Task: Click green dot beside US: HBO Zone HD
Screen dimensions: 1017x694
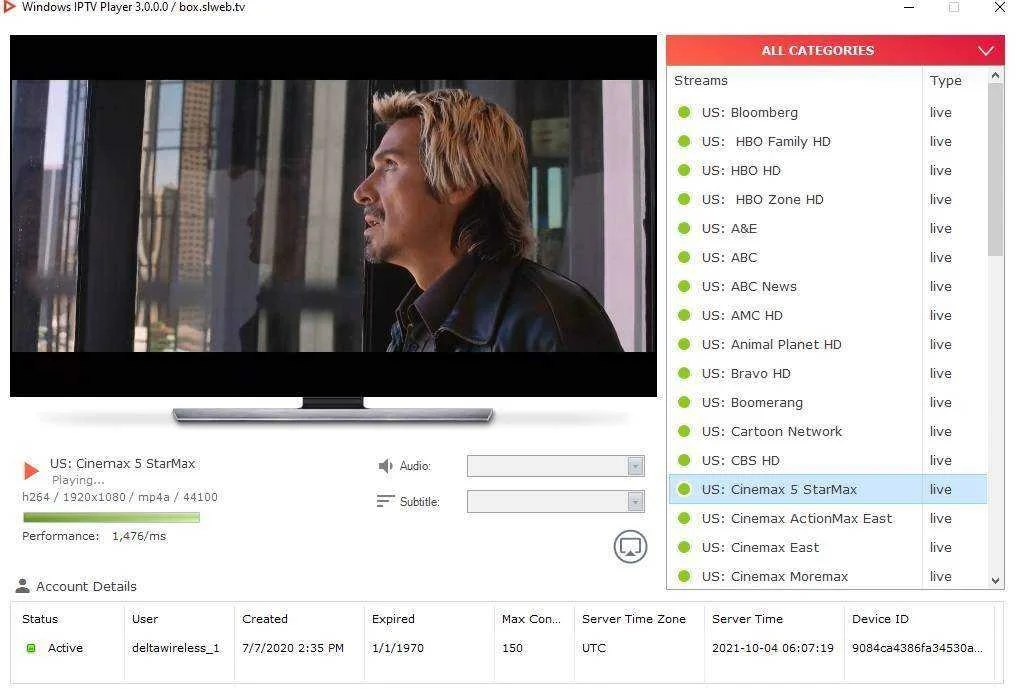Action: coord(684,199)
